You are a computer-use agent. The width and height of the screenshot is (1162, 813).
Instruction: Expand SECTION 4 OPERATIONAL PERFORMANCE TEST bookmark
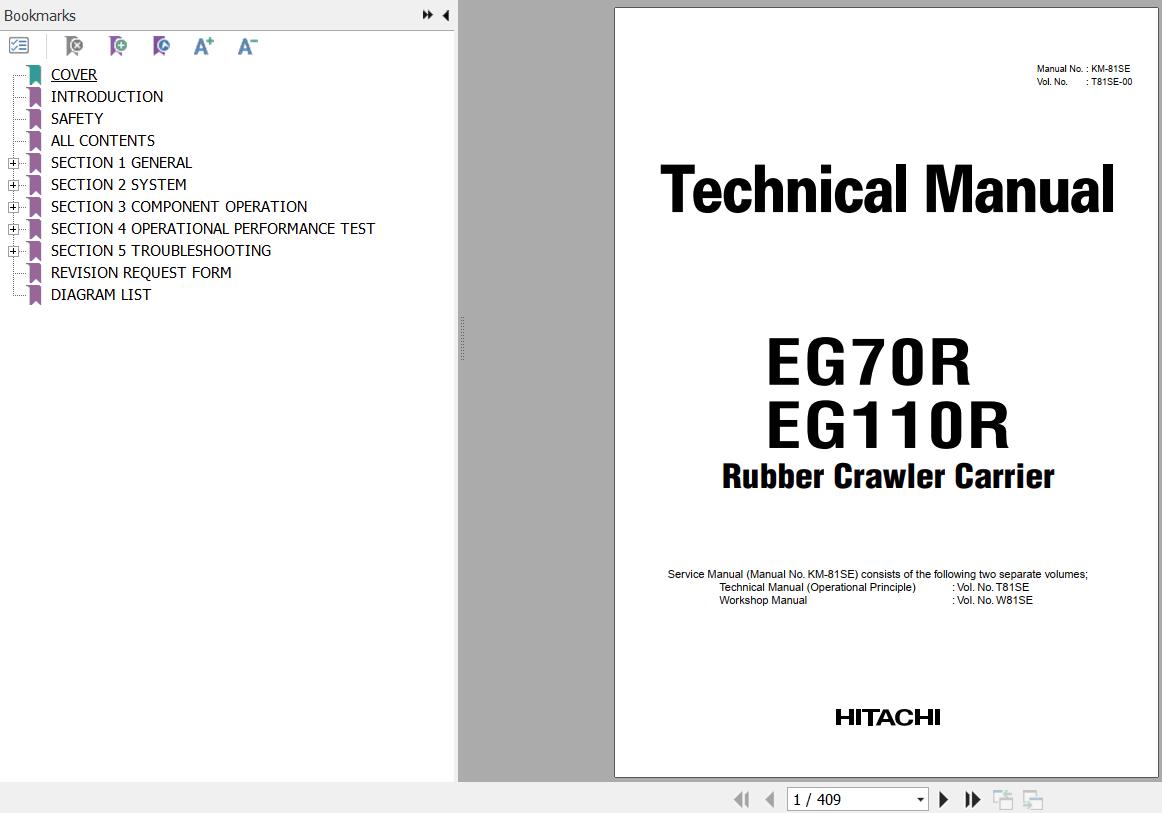[13, 229]
